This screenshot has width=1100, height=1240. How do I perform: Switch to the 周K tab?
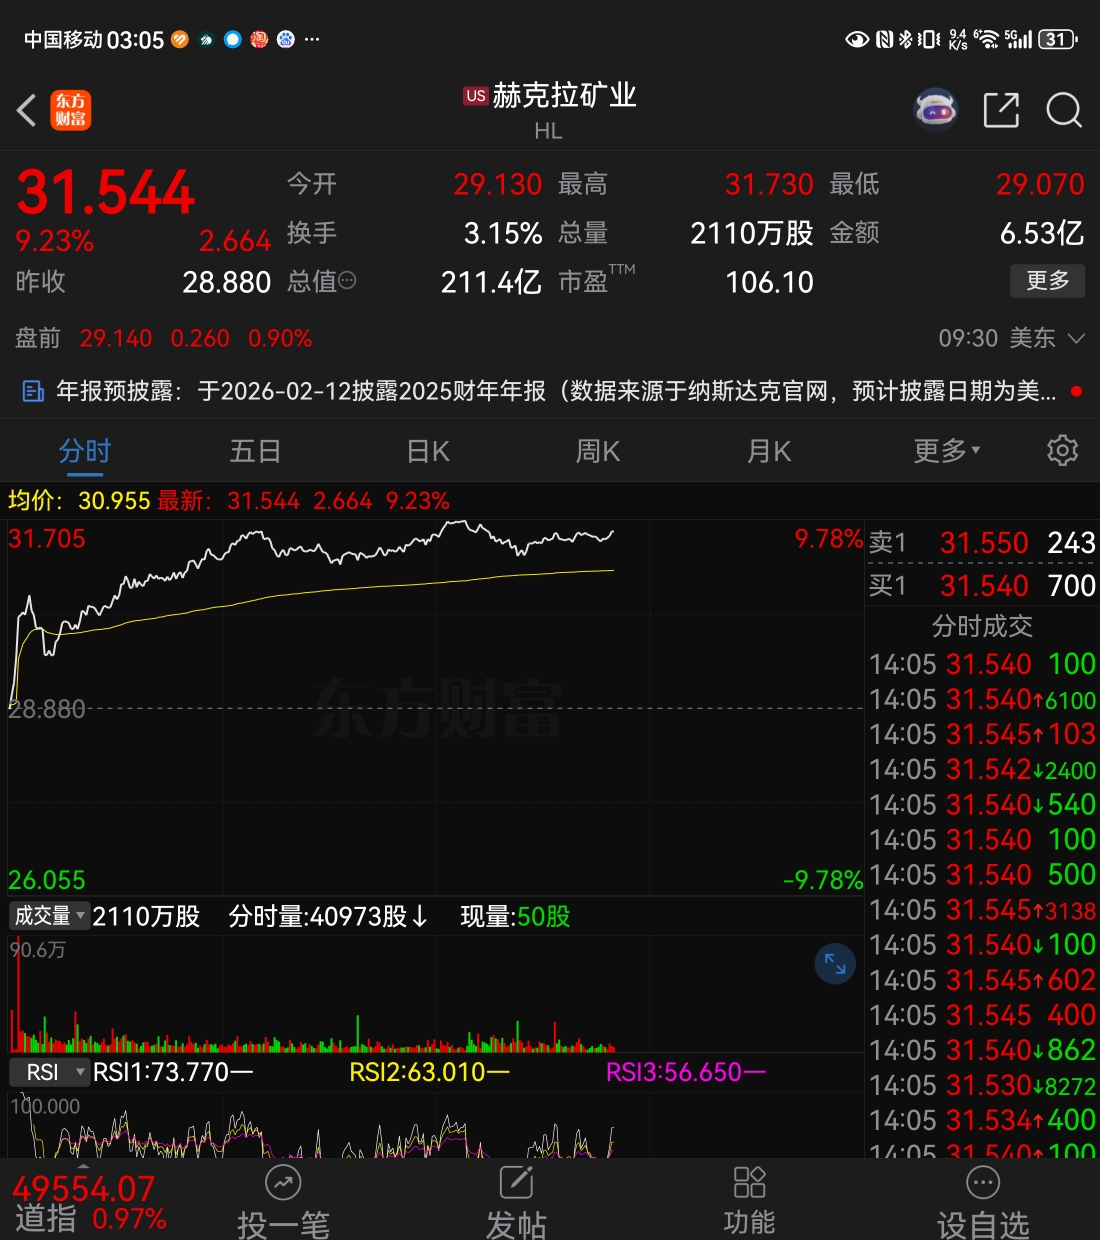(598, 451)
